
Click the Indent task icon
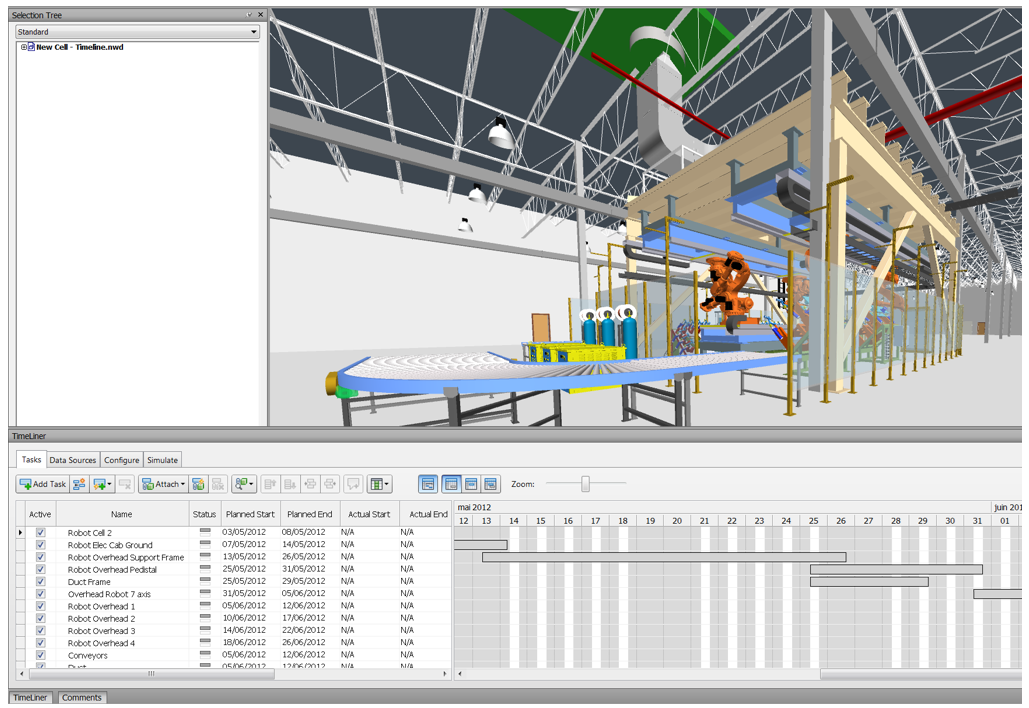click(x=312, y=484)
